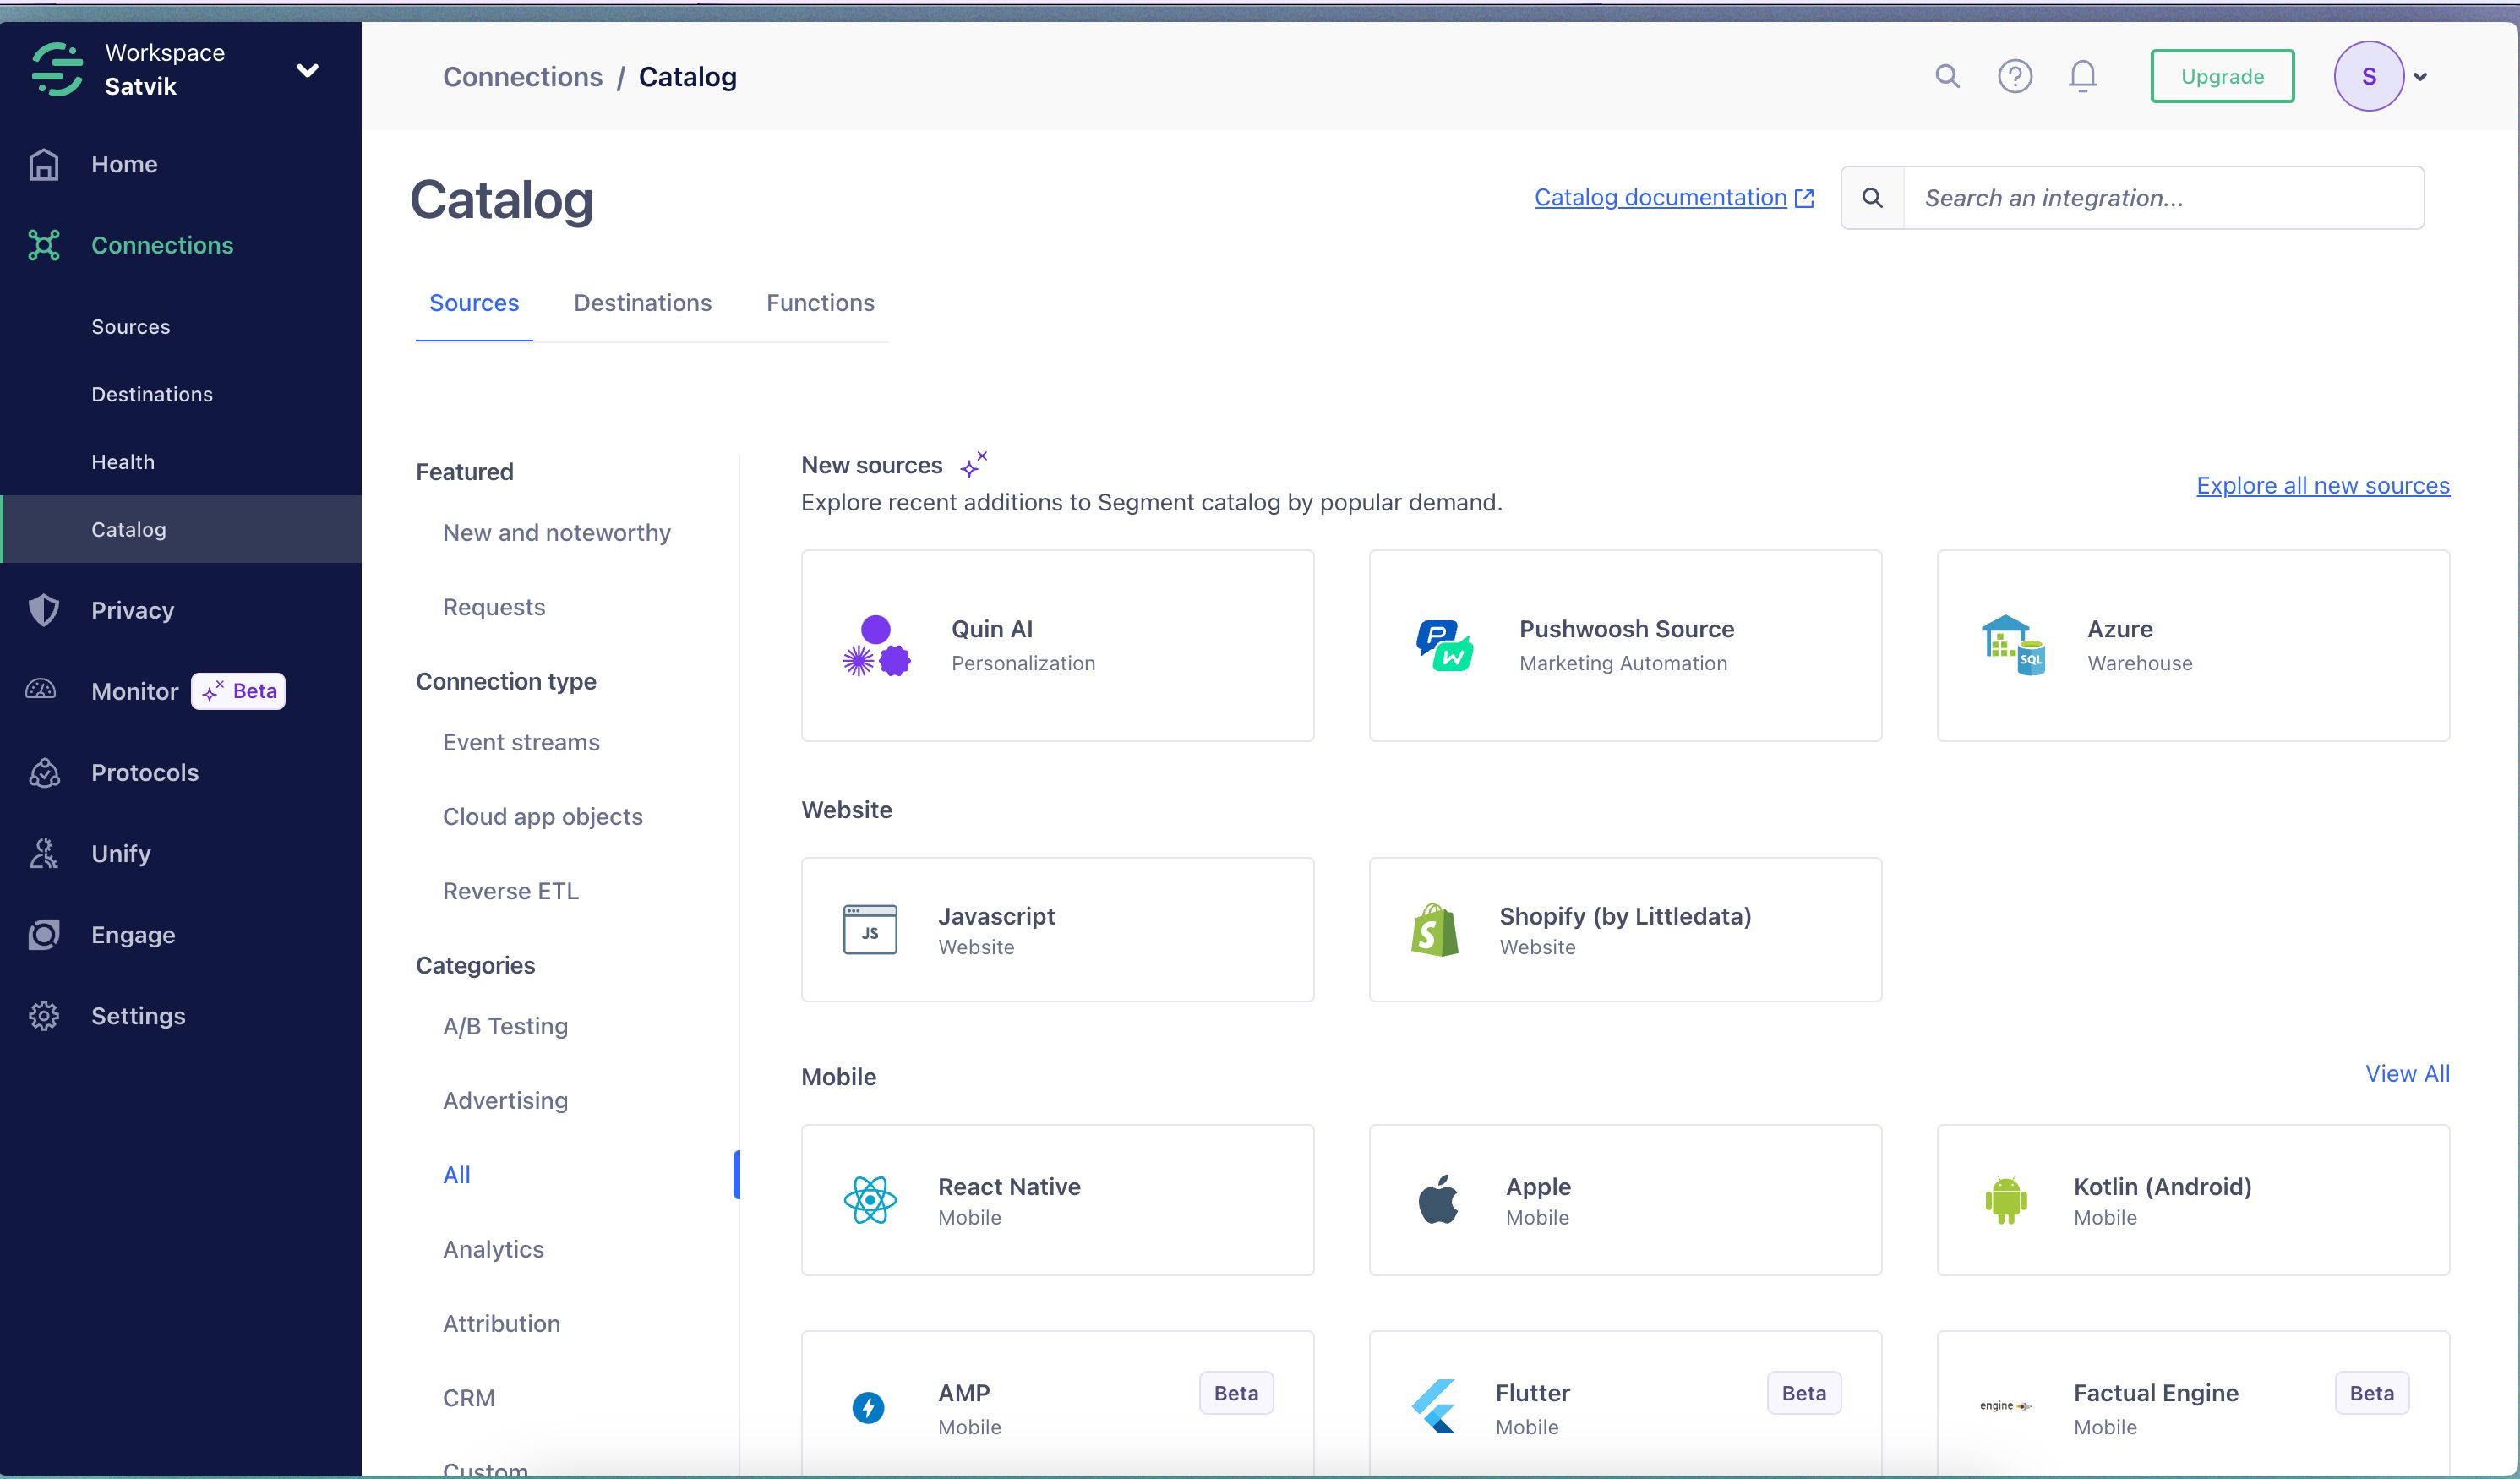The width and height of the screenshot is (2520, 1479).
Task: Click the Connections nodes icon
Action: (x=44, y=245)
